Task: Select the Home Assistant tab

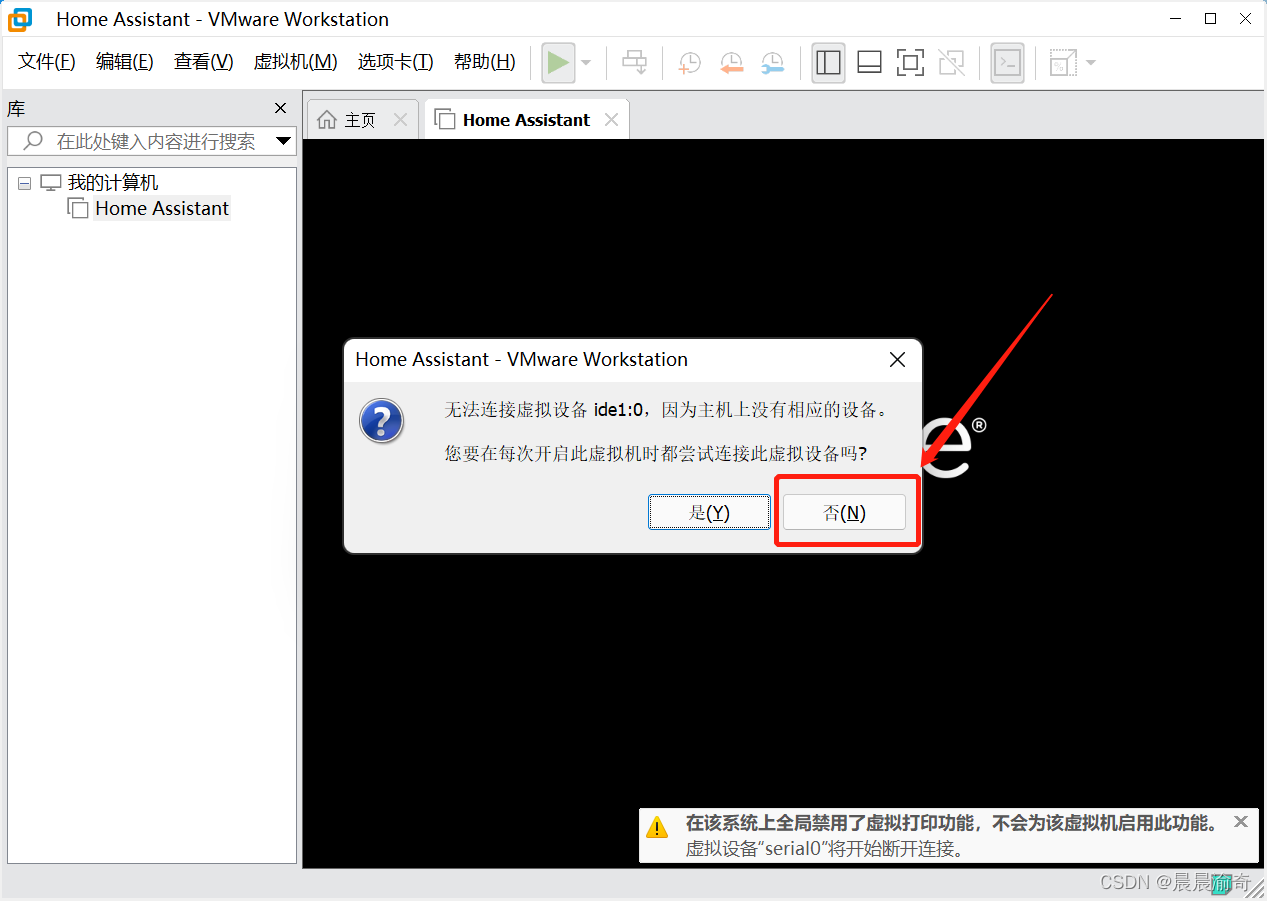Action: [x=526, y=120]
